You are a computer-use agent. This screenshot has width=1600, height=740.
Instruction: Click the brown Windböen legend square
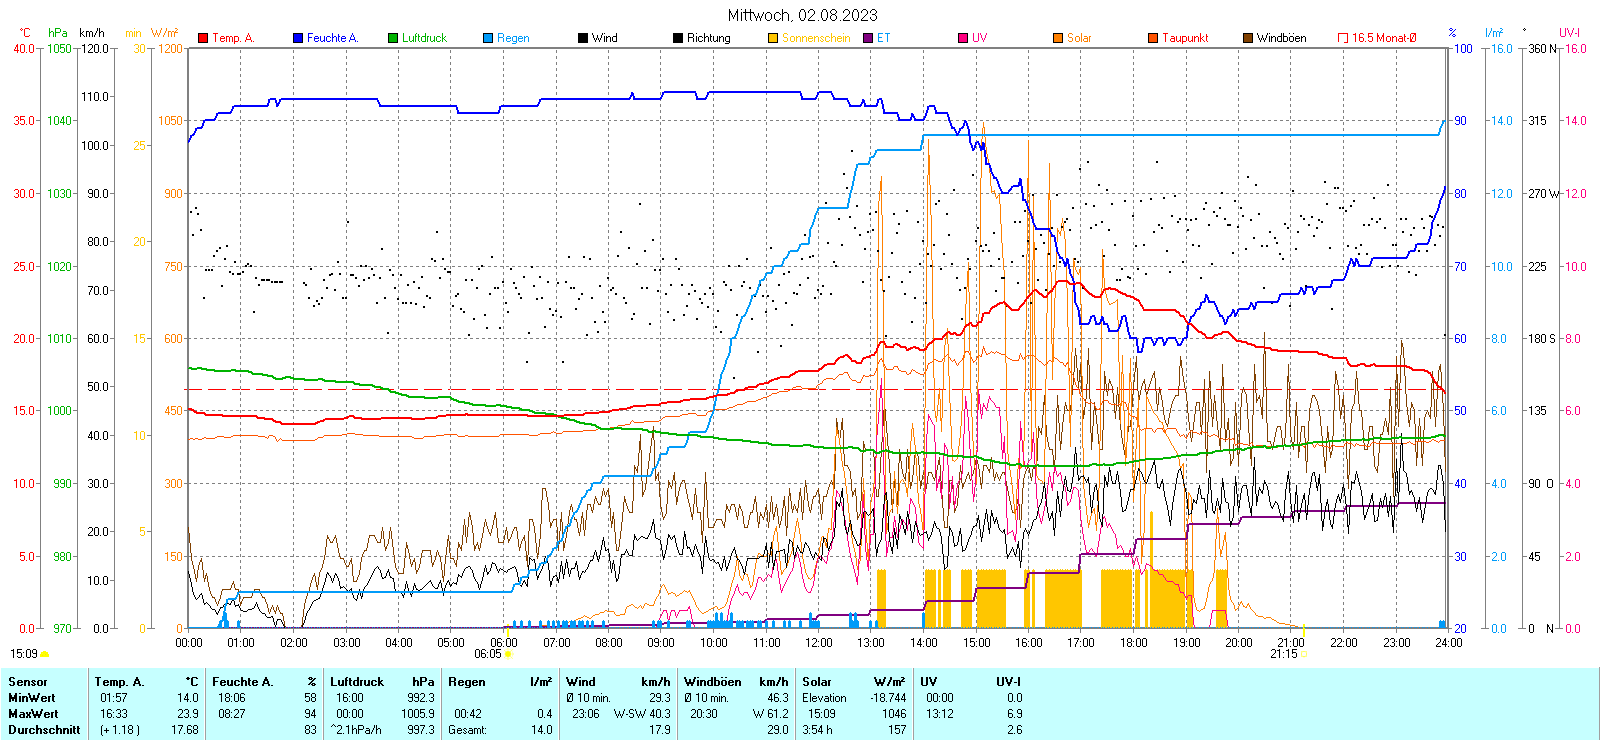tap(1248, 38)
